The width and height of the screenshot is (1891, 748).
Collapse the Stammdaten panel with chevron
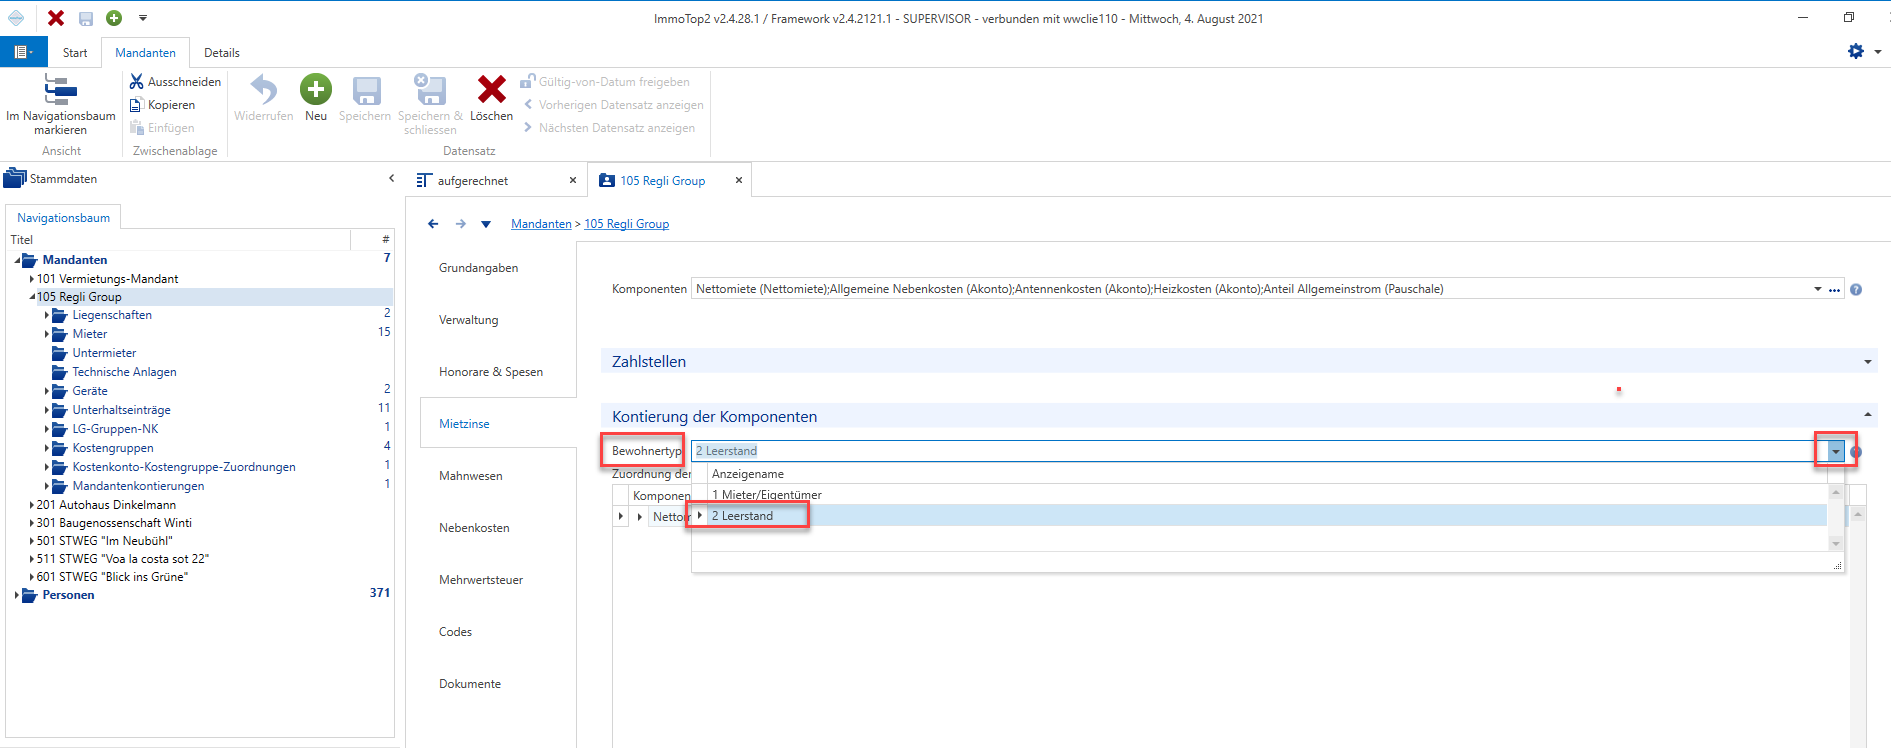pos(391,179)
